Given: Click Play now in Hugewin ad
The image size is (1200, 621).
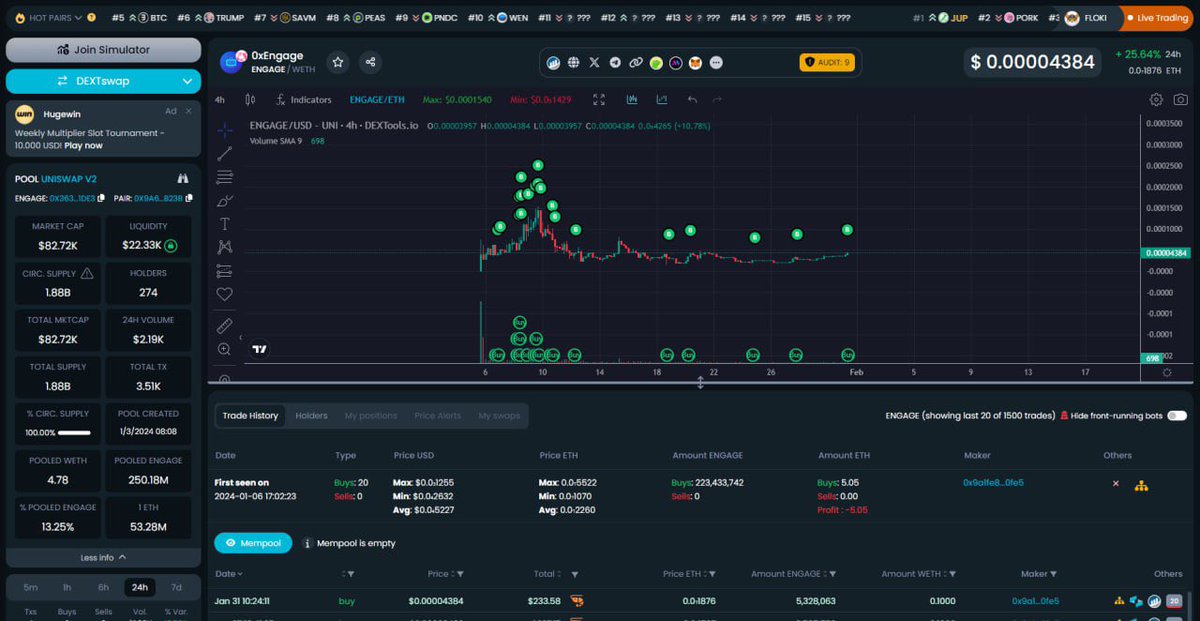Looking at the screenshot, I should pos(83,145).
